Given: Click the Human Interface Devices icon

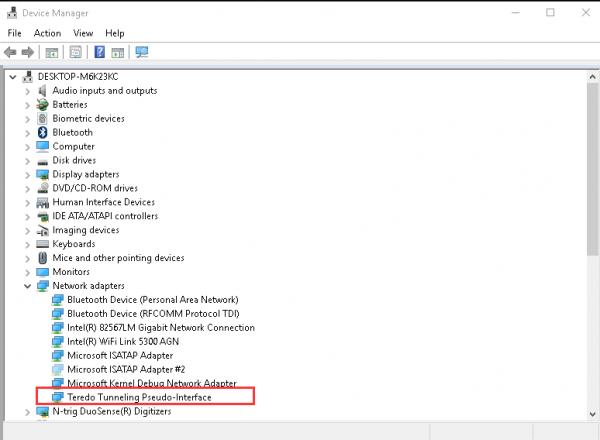Looking at the screenshot, I should [42, 202].
